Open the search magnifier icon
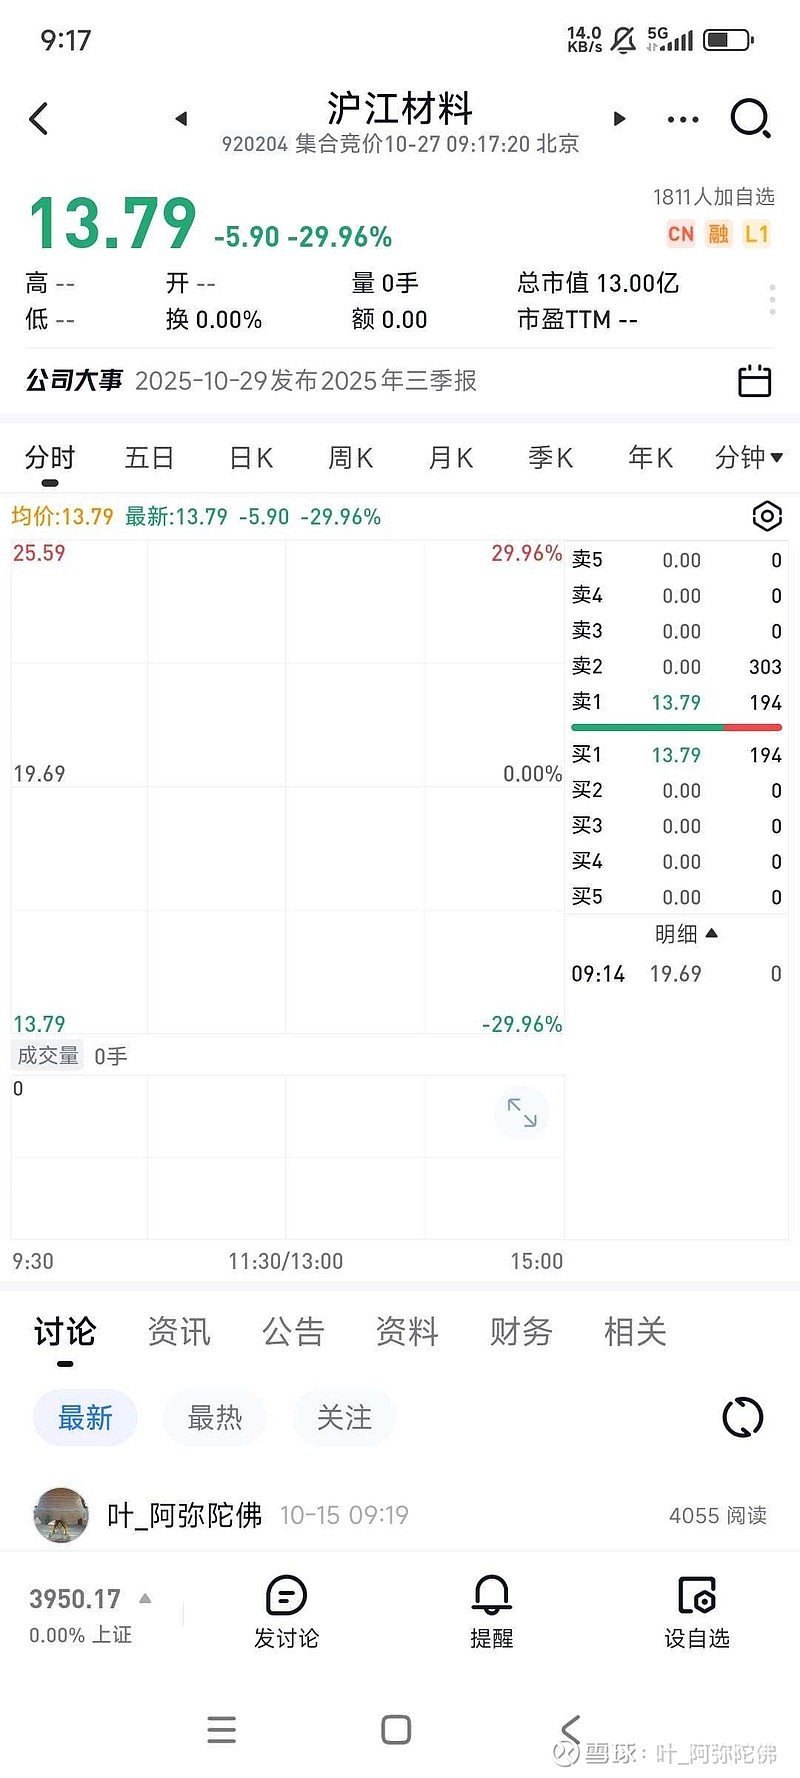 click(749, 119)
